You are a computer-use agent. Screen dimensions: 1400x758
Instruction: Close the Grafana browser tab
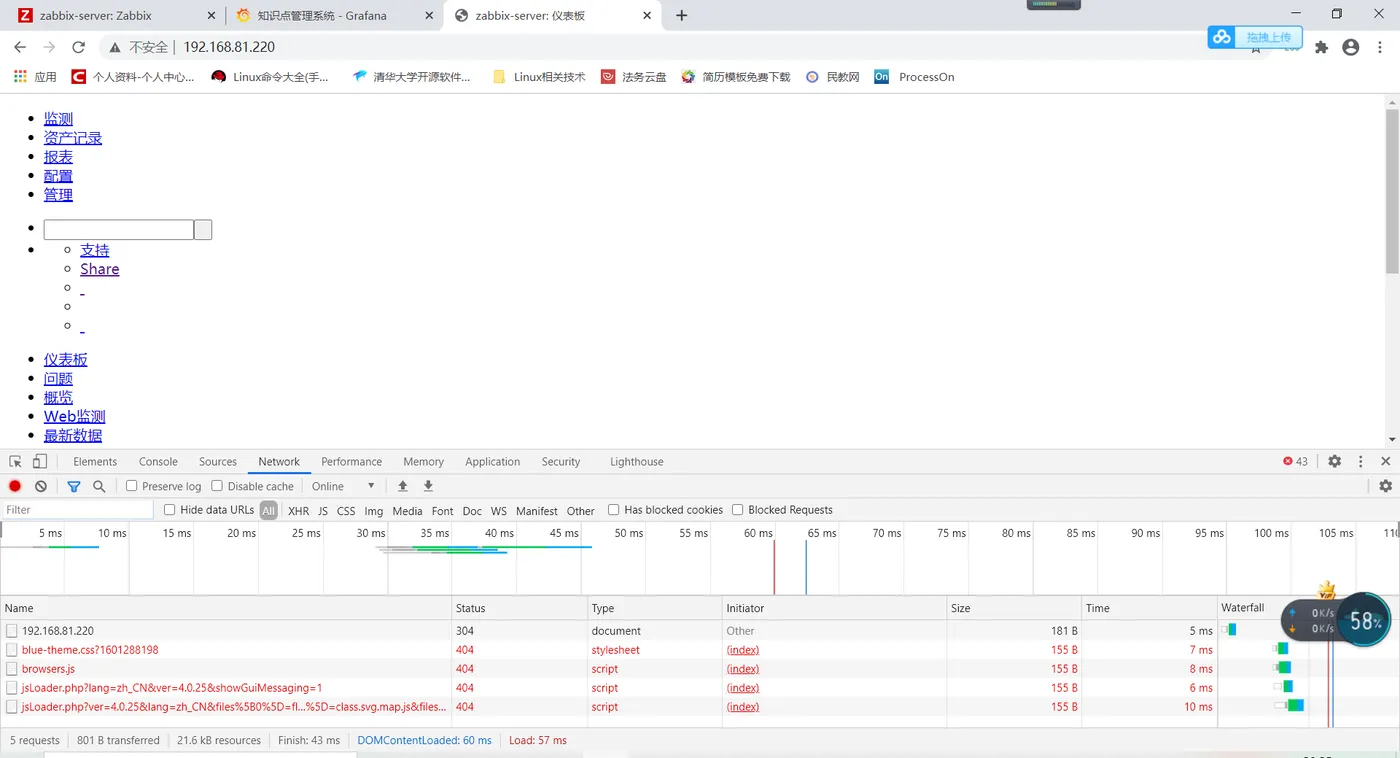[x=429, y=15]
